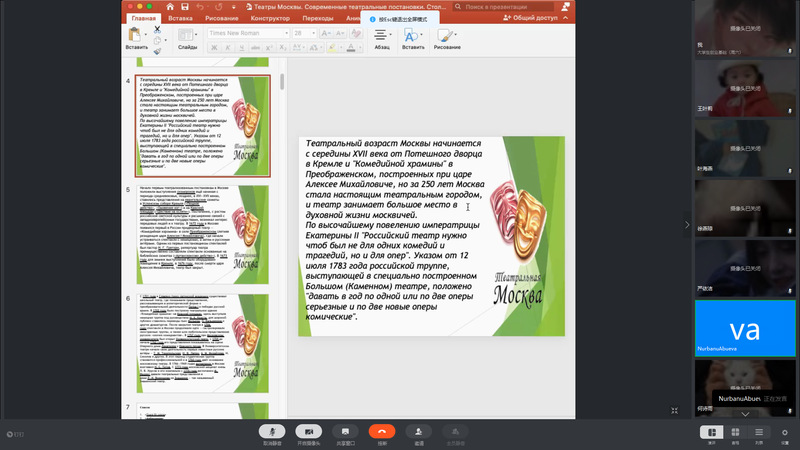Click the Format Painter brush icon
The image size is (800, 450).
point(157,51)
